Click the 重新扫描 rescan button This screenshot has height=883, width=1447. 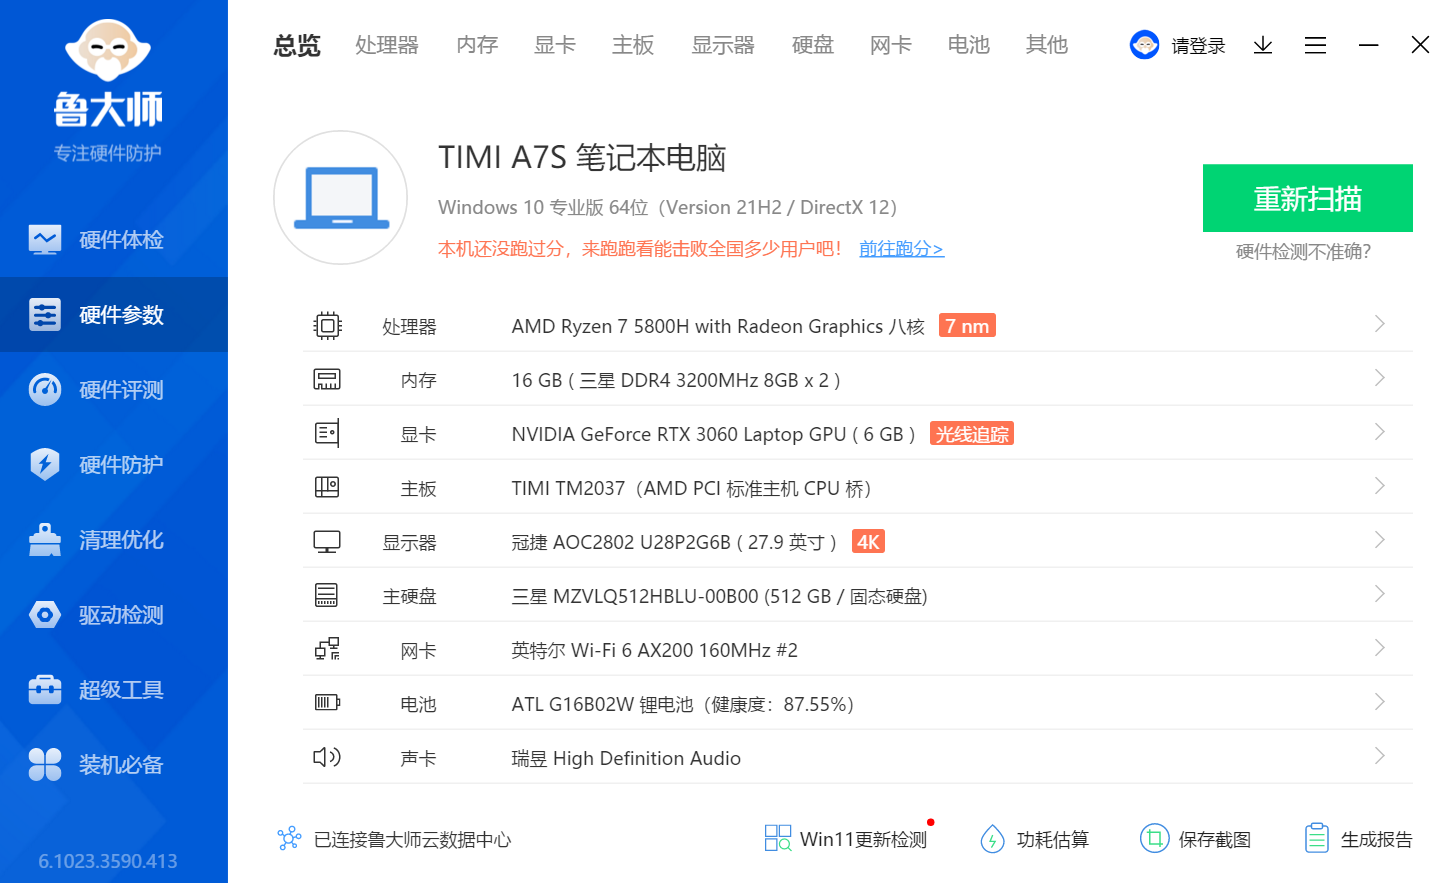[x=1308, y=198]
